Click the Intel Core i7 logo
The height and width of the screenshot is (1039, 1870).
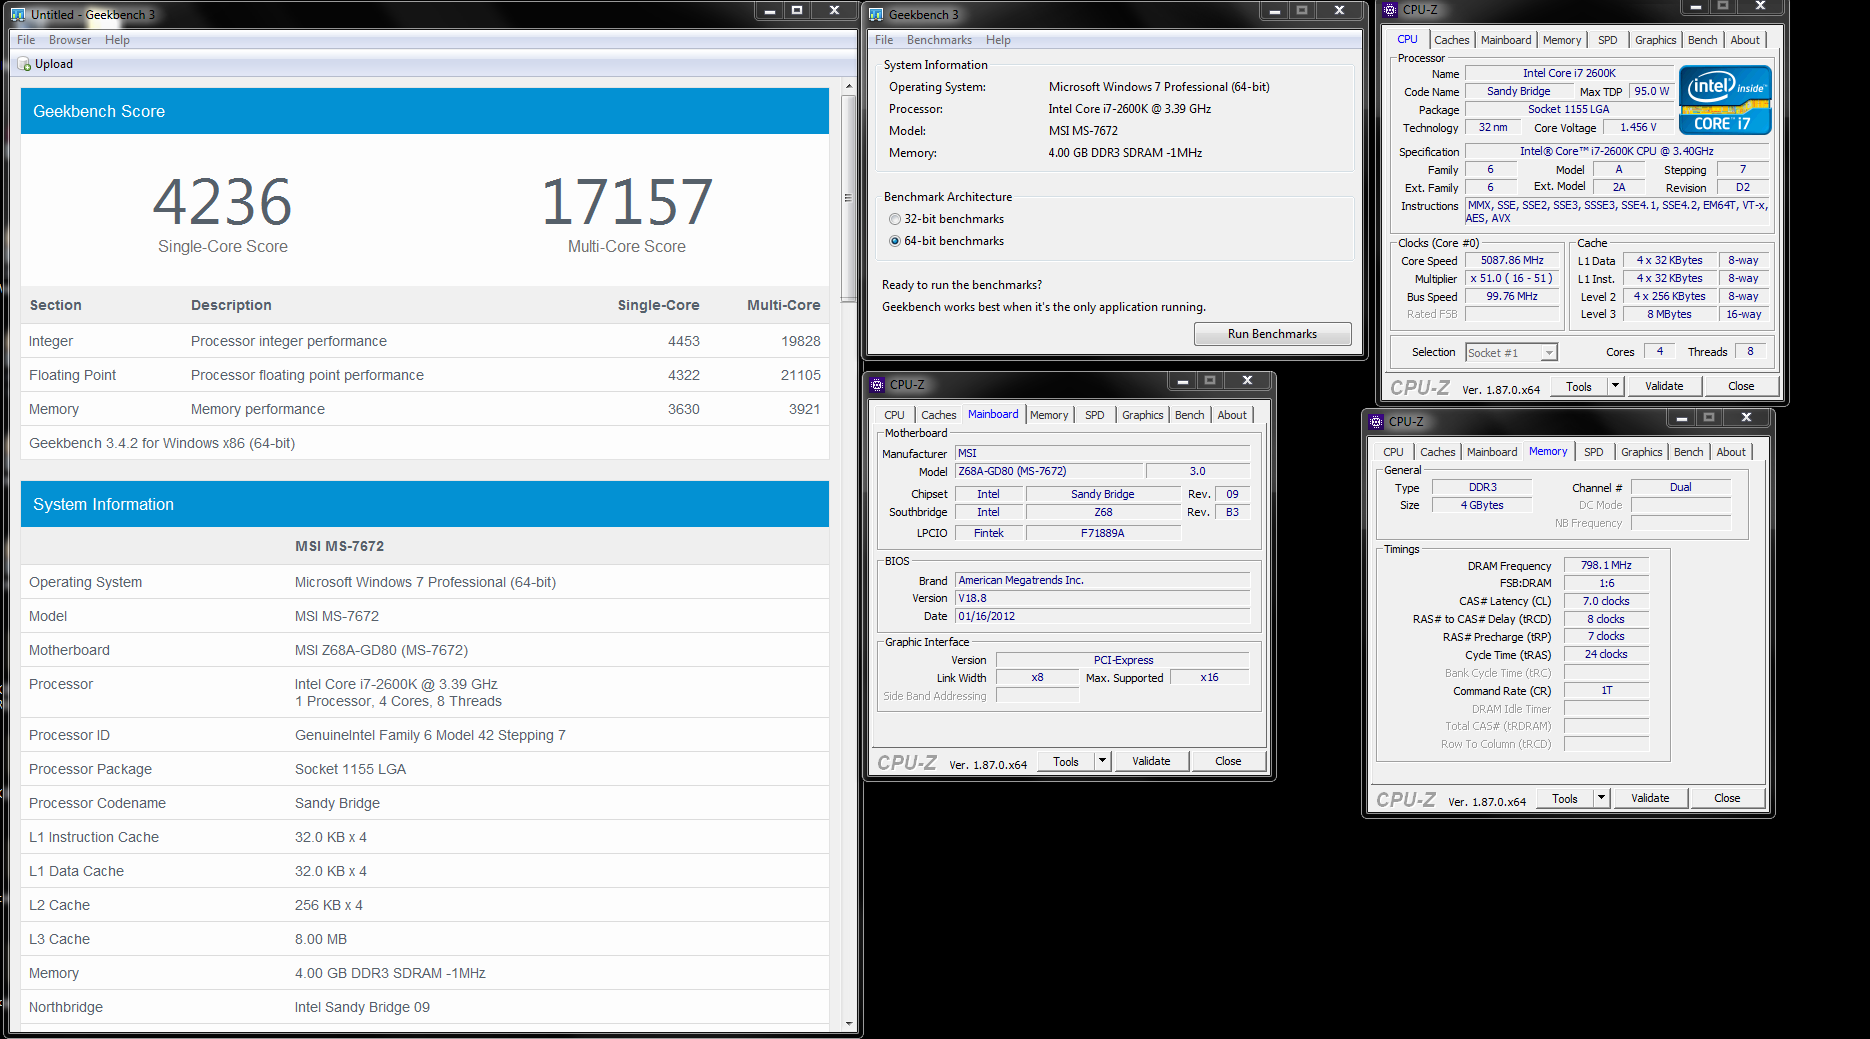tap(1725, 100)
